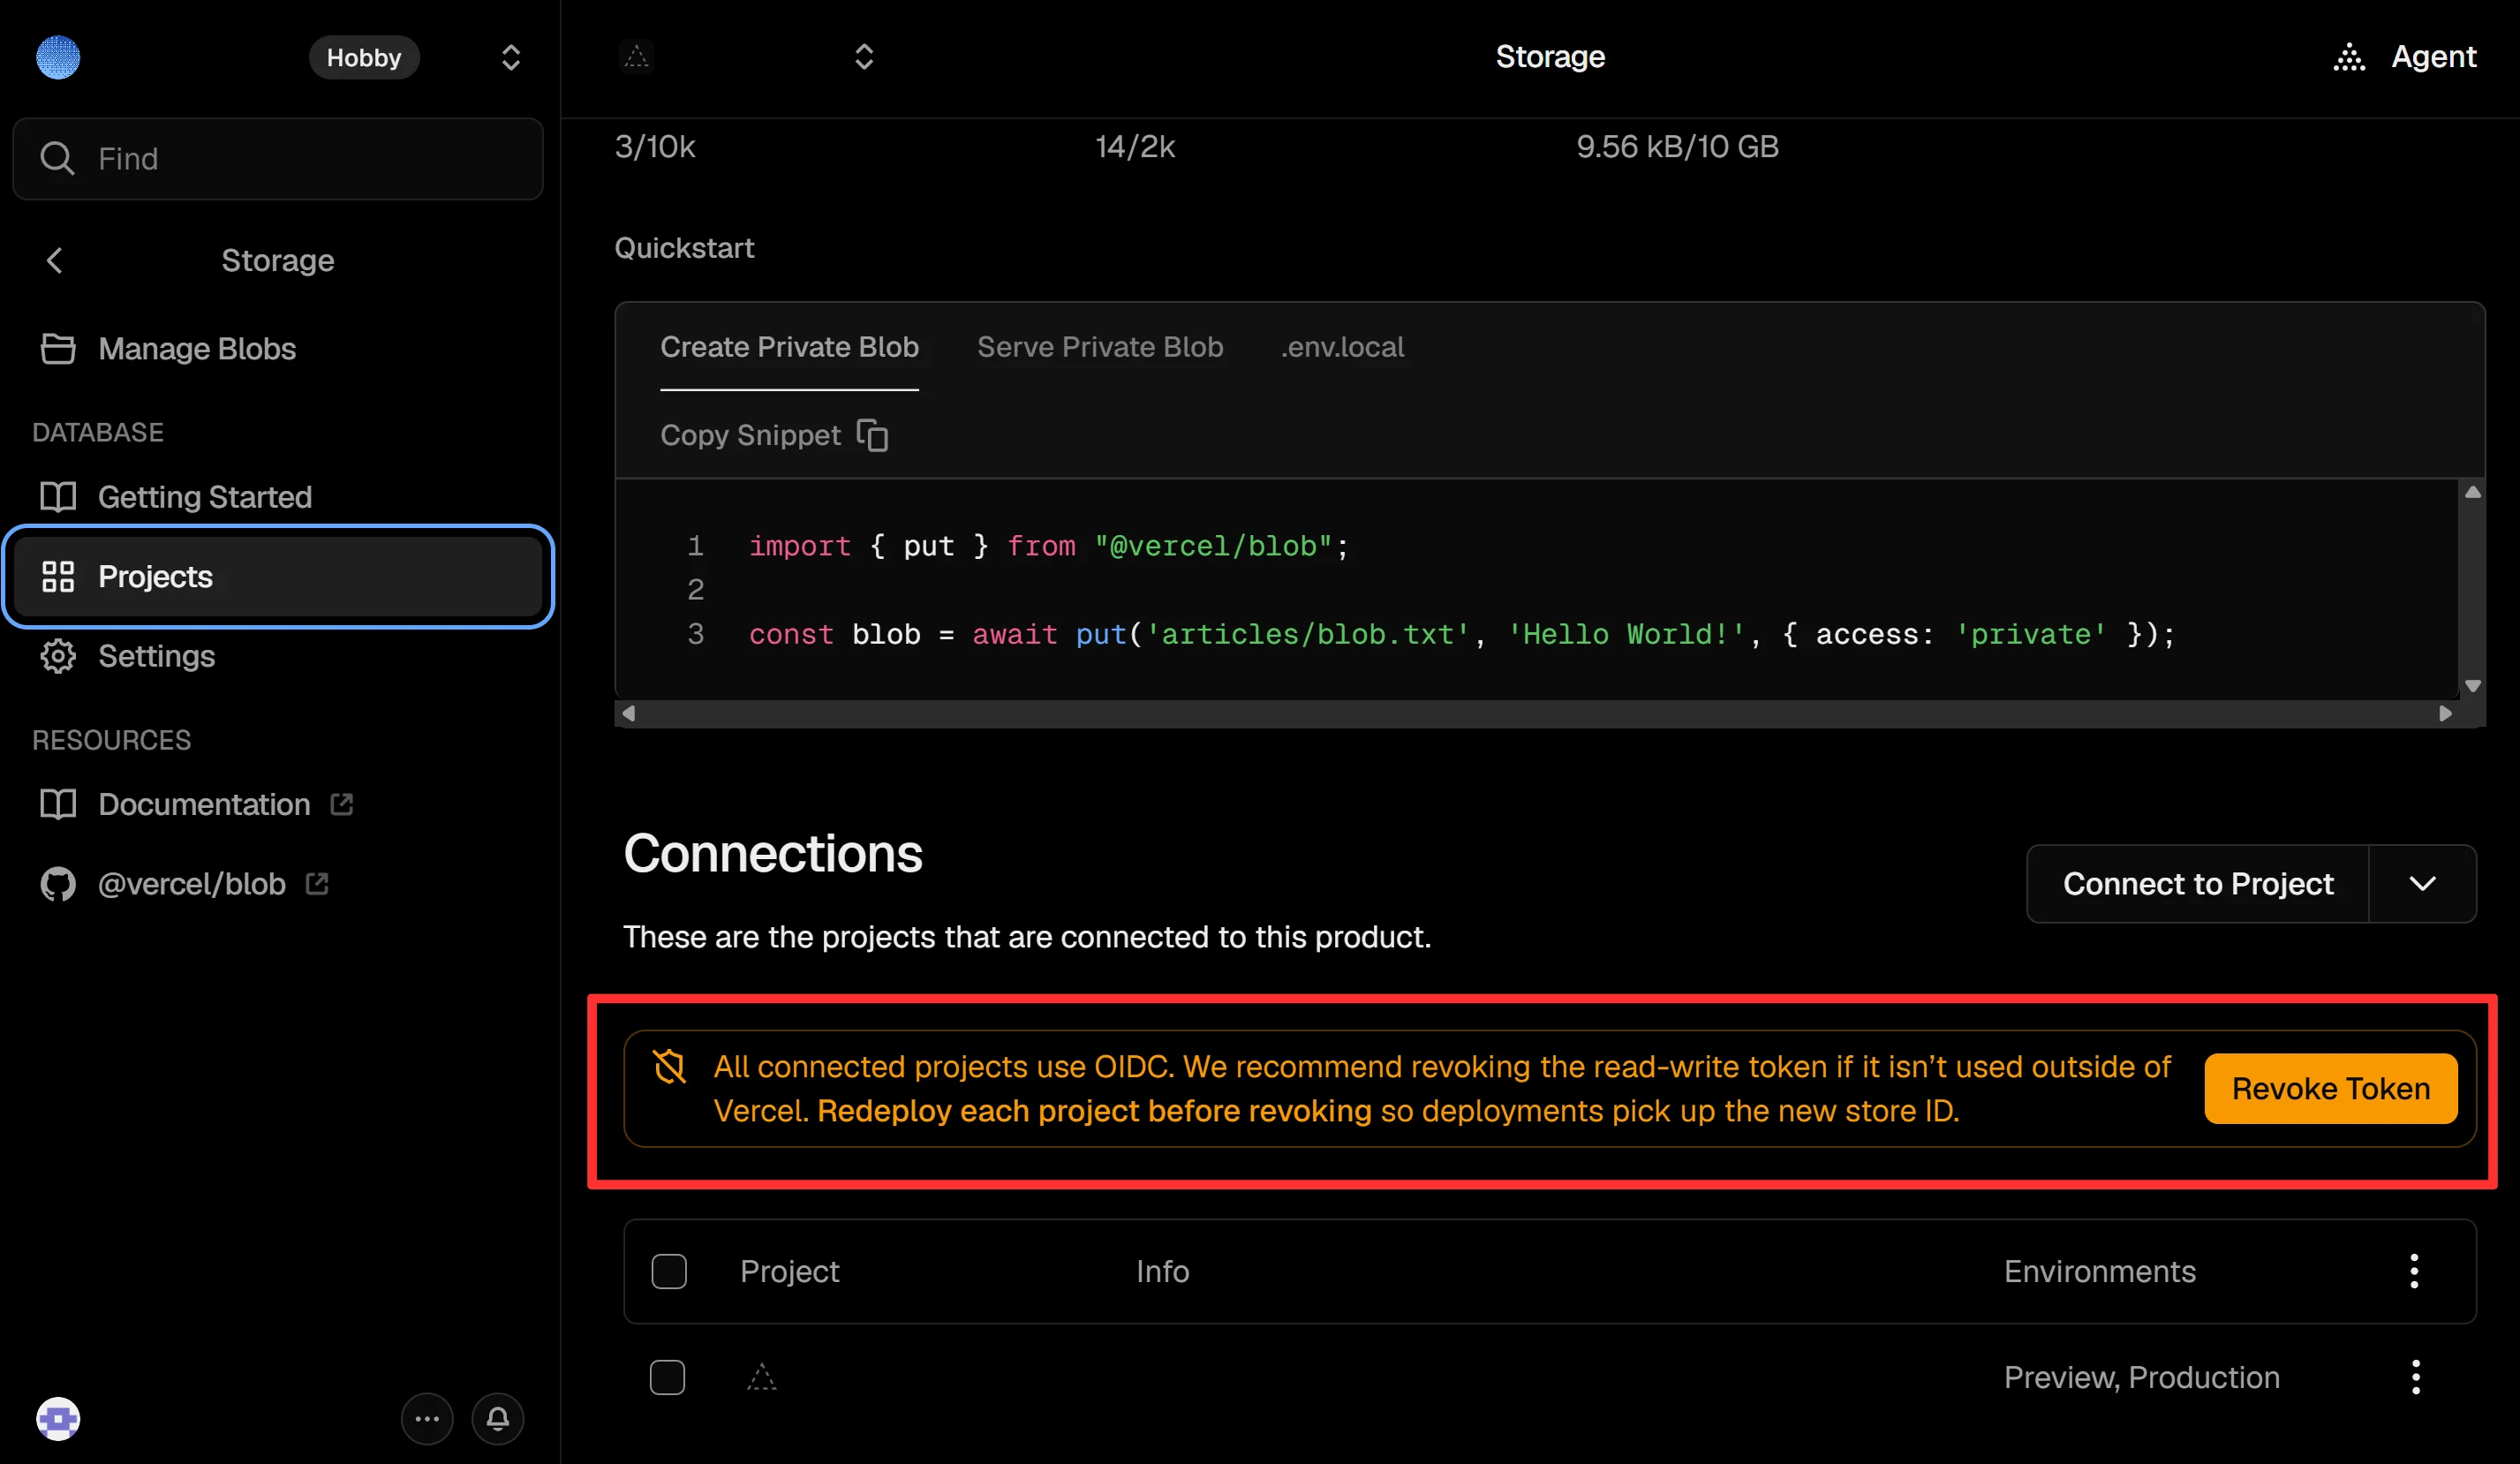Switch to Serve Private Blob tab
The width and height of the screenshot is (2520, 1464).
point(1100,347)
